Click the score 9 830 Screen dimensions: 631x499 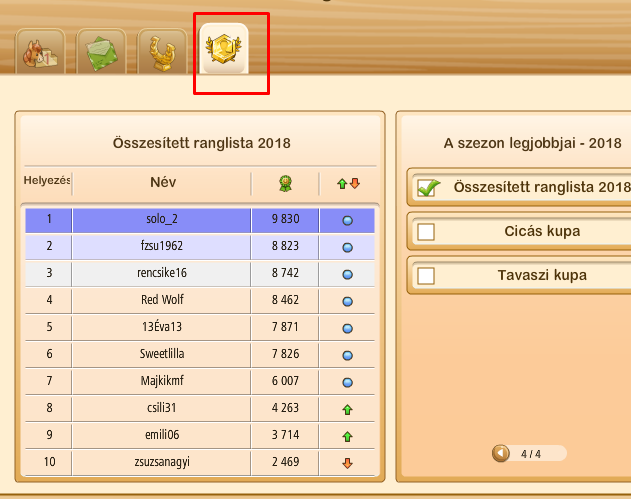285,219
